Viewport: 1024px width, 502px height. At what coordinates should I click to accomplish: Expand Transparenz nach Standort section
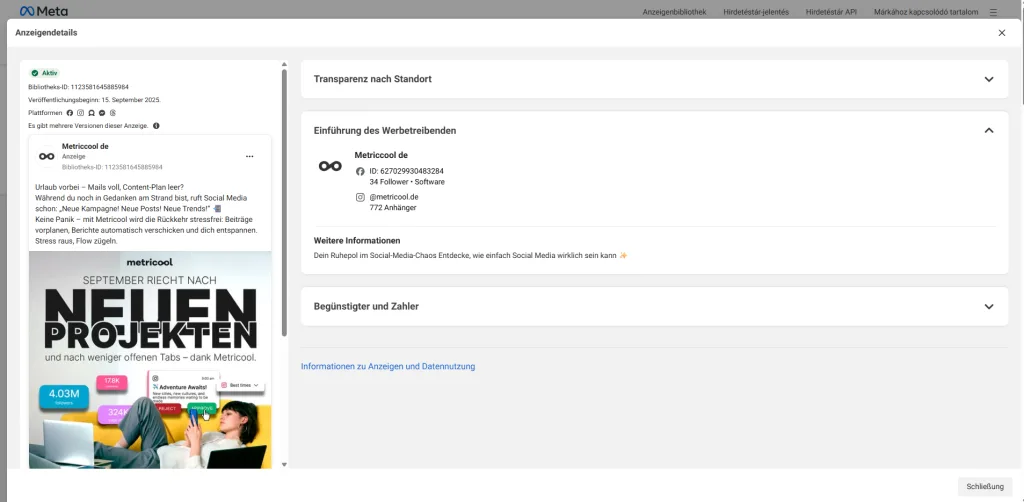pyautogui.click(x=988, y=79)
